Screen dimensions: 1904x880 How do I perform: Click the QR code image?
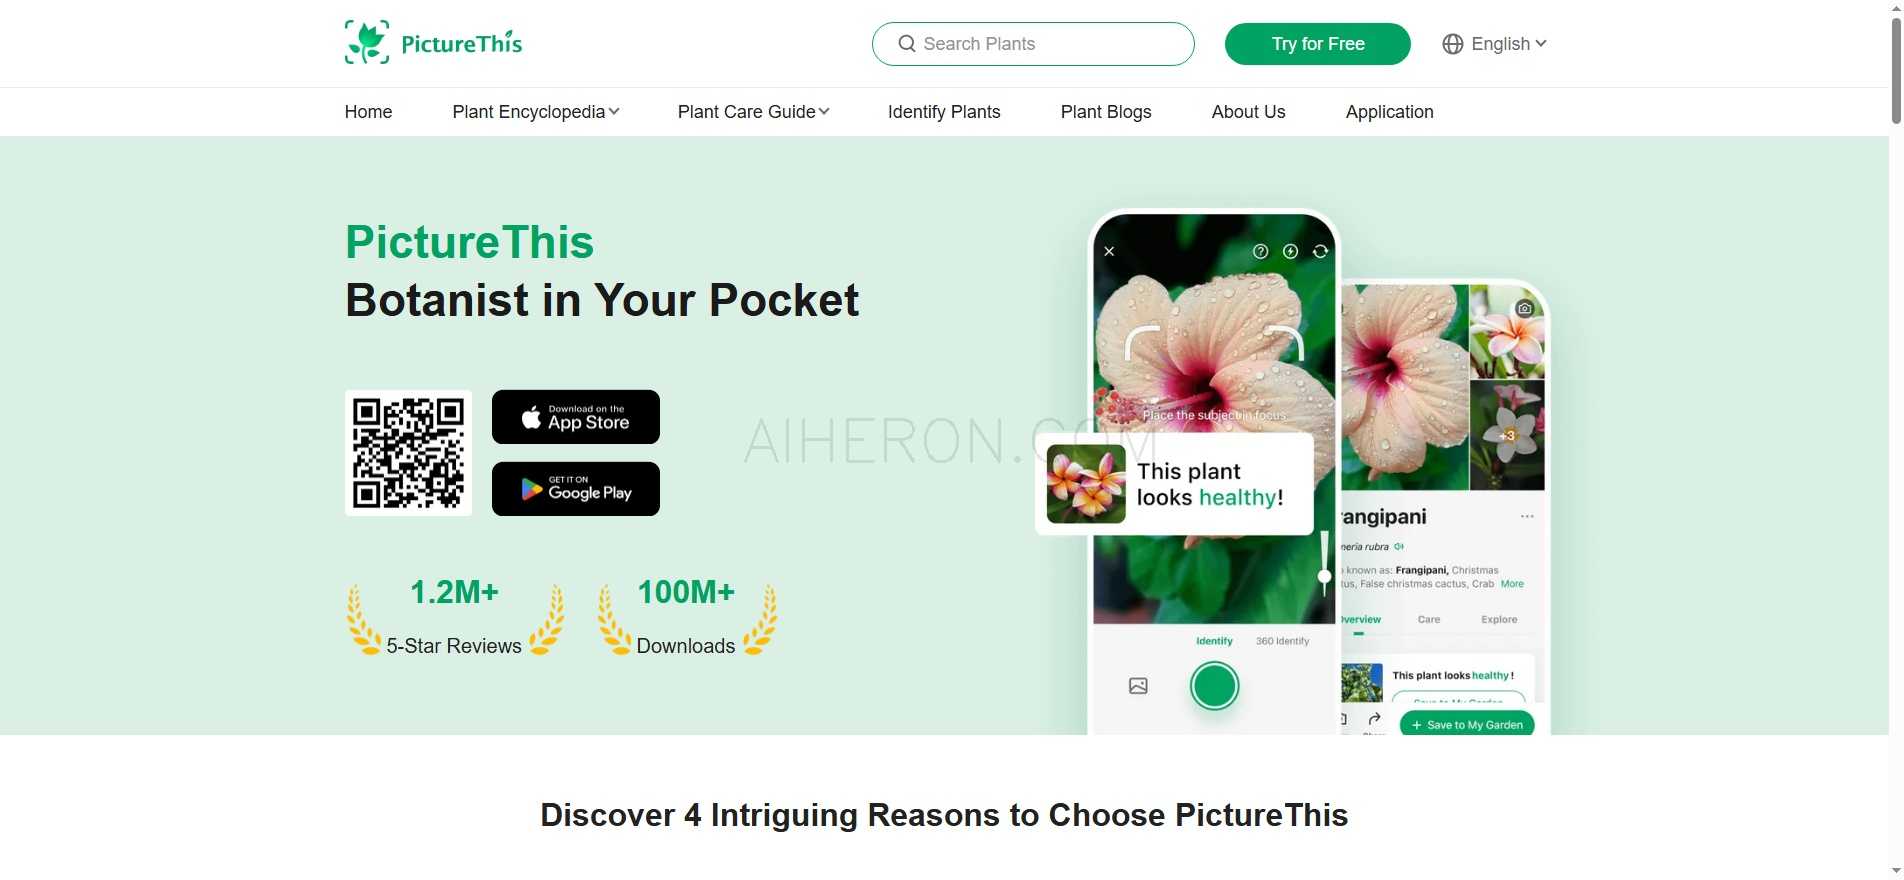pos(408,453)
